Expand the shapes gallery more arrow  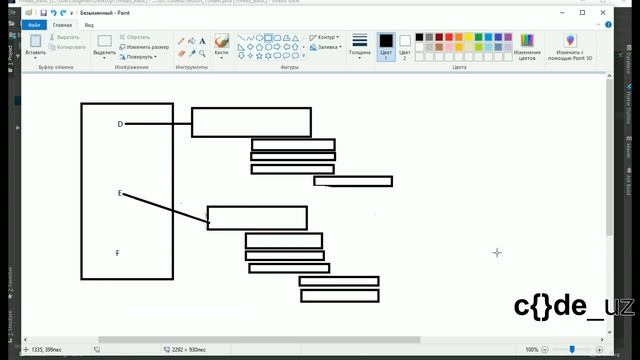(303, 56)
